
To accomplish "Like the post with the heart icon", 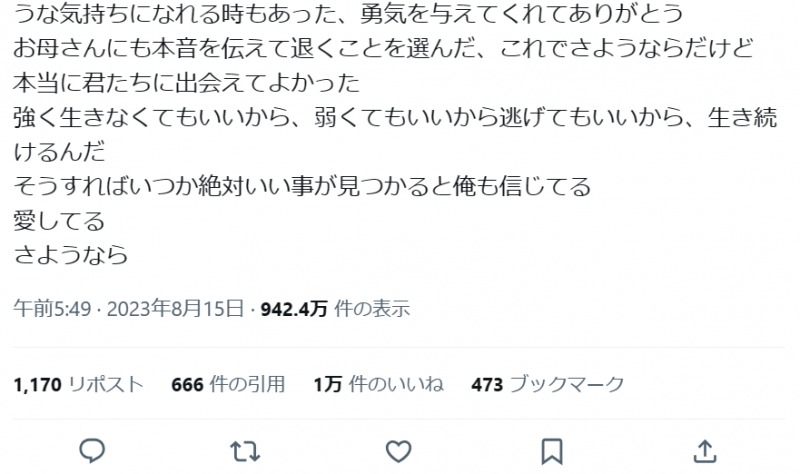I will 398,452.
